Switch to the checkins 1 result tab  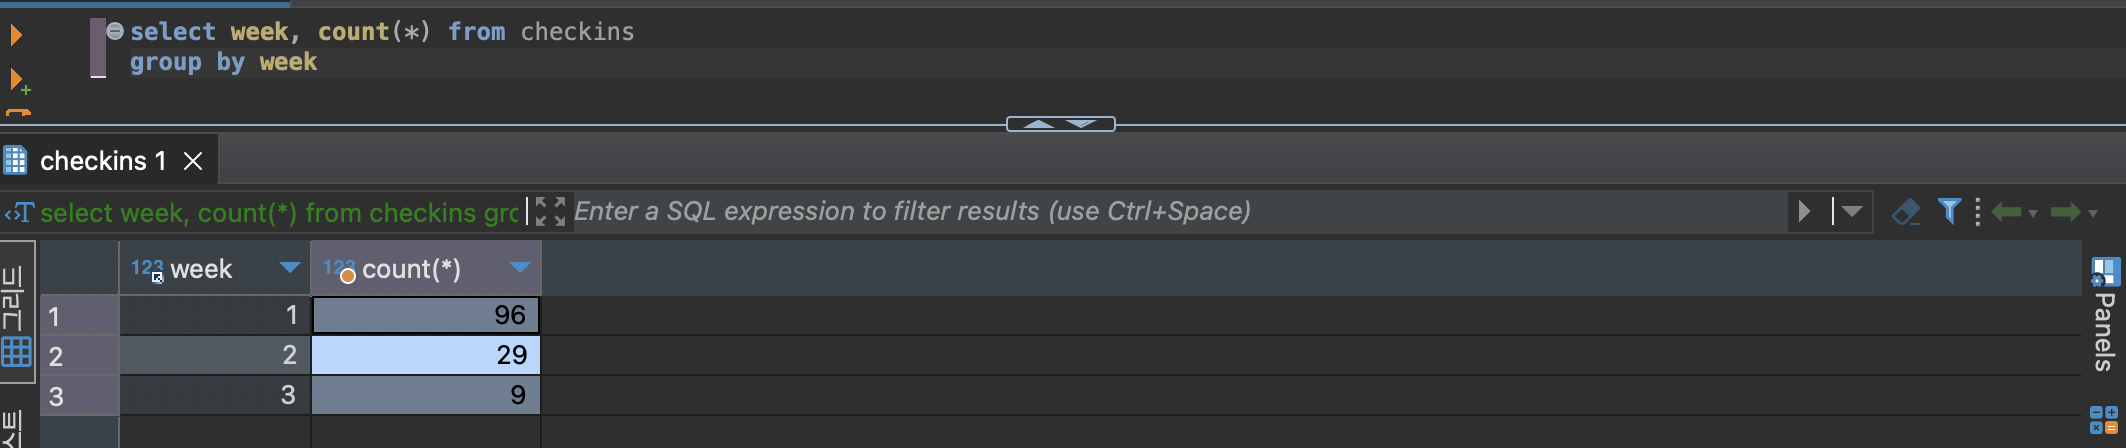click(x=102, y=161)
